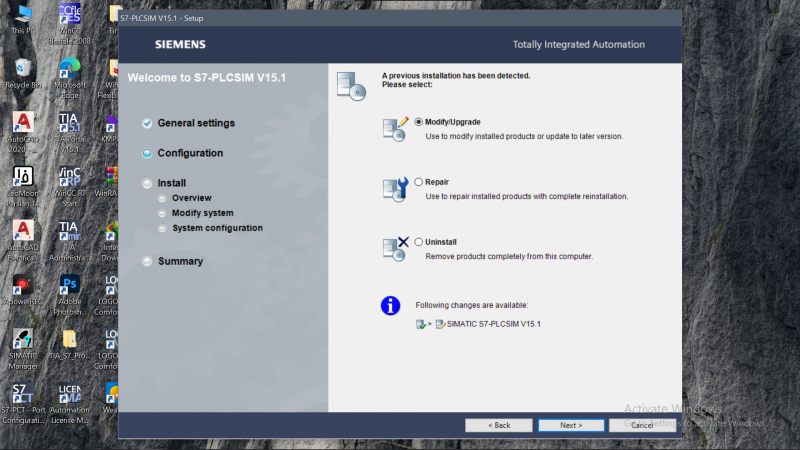Go to Install step

click(171, 183)
